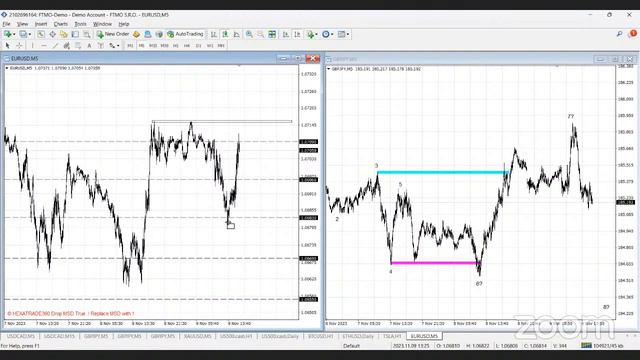Image resolution: width=640 pixels, height=360 pixels.
Task: Toggle the Terminal panel icon
Action: [x=75, y=34]
